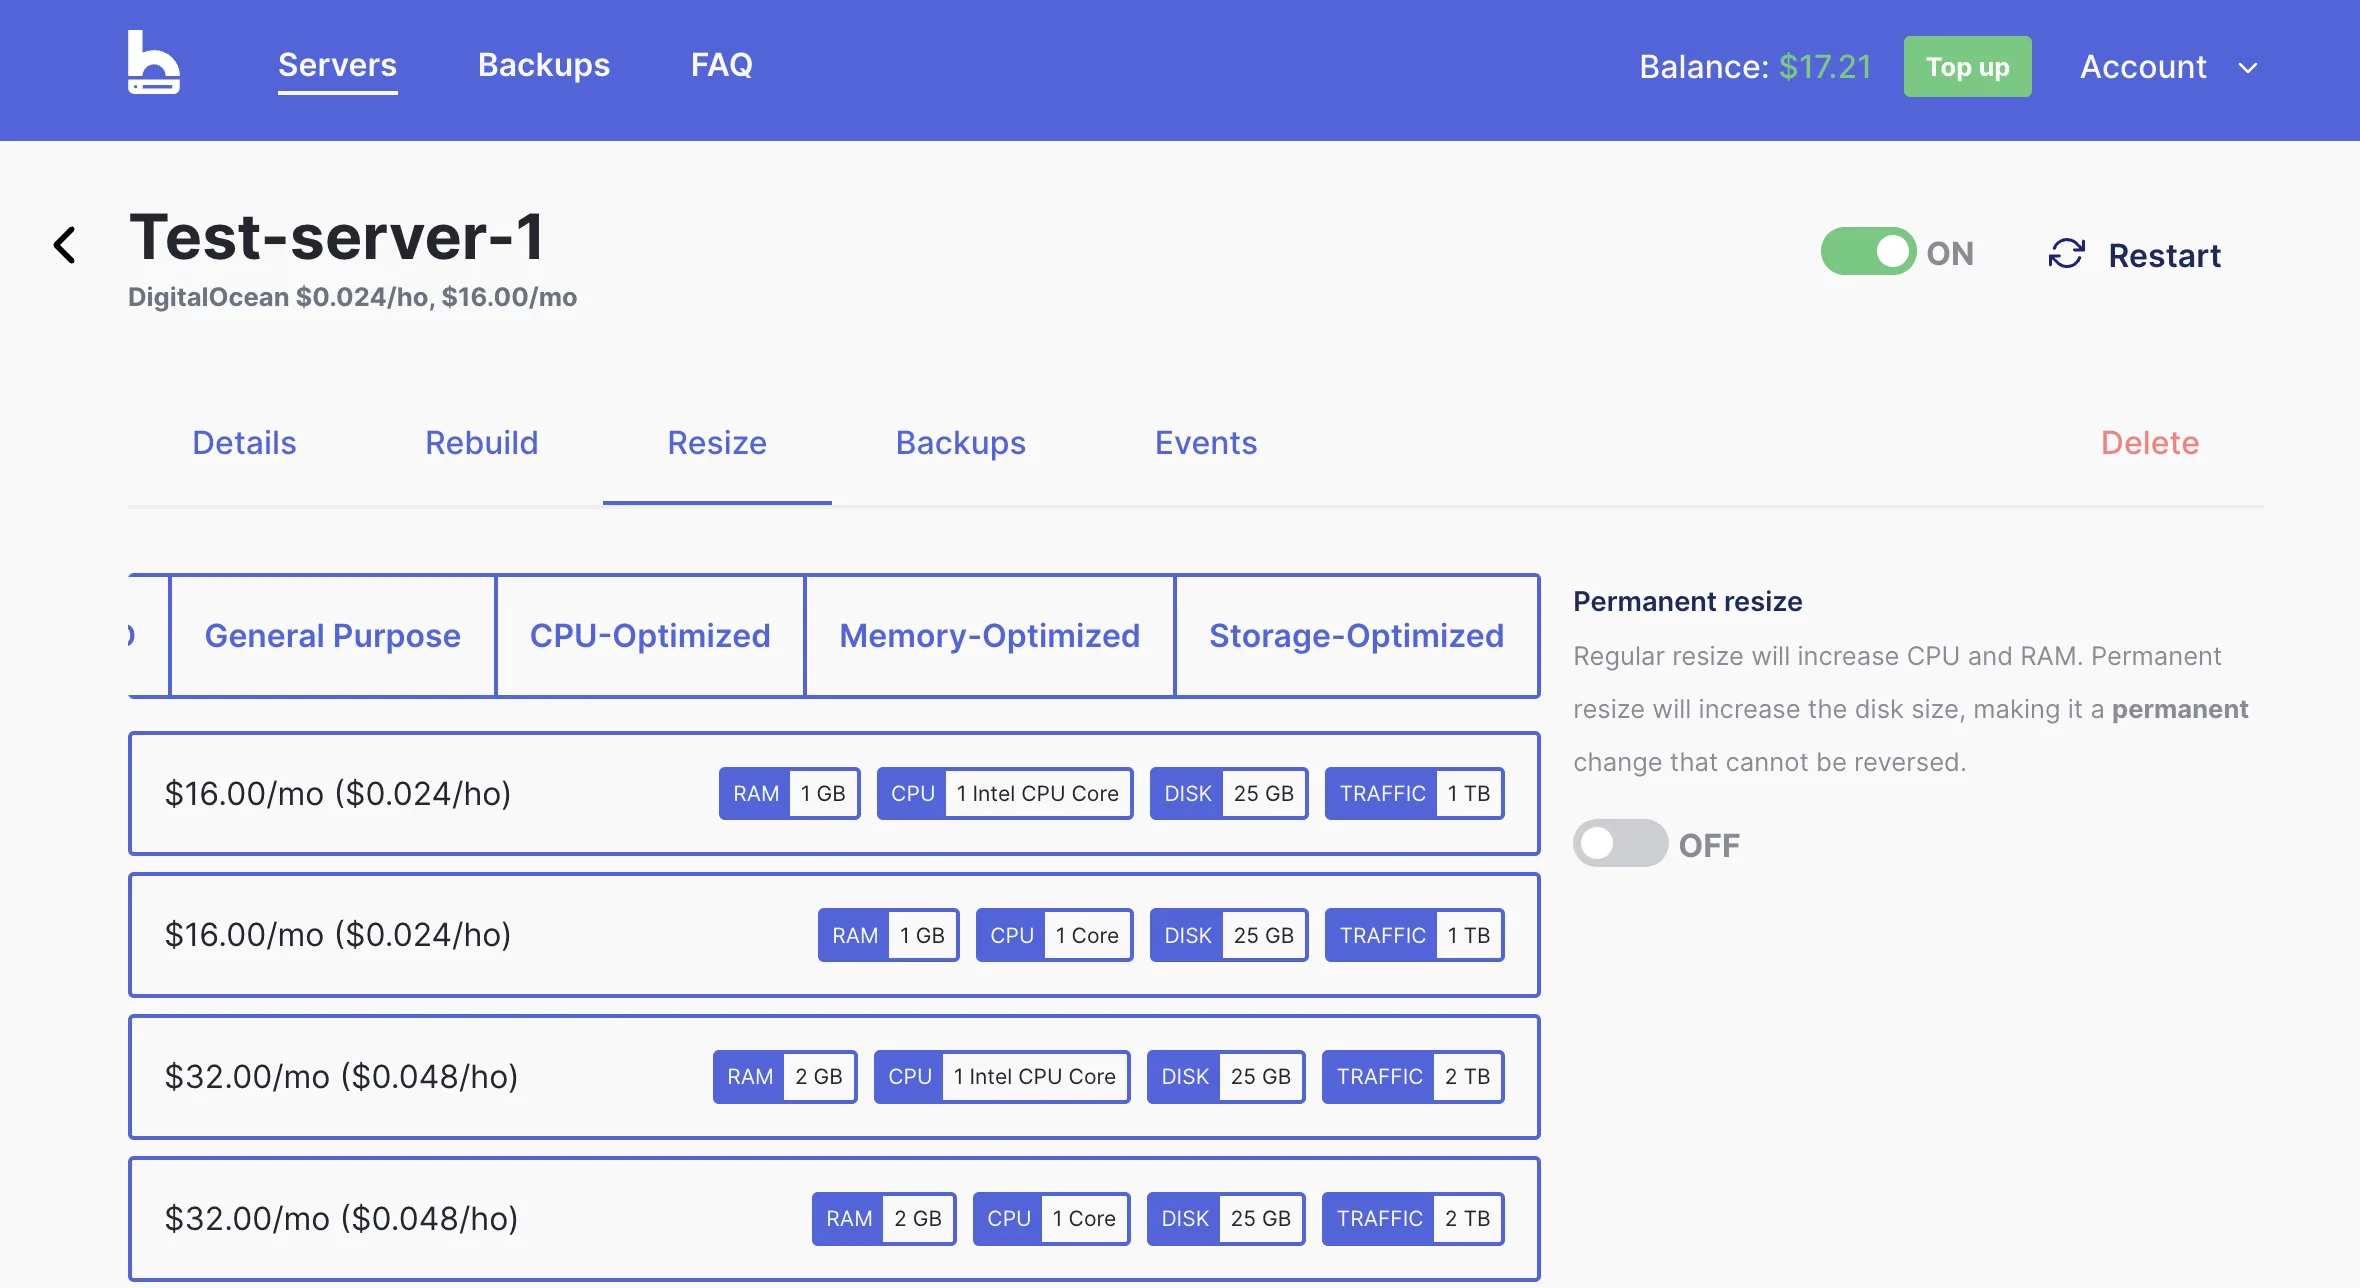Select the Resize tab
This screenshot has width=2360, height=1288.
click(717, 443)
